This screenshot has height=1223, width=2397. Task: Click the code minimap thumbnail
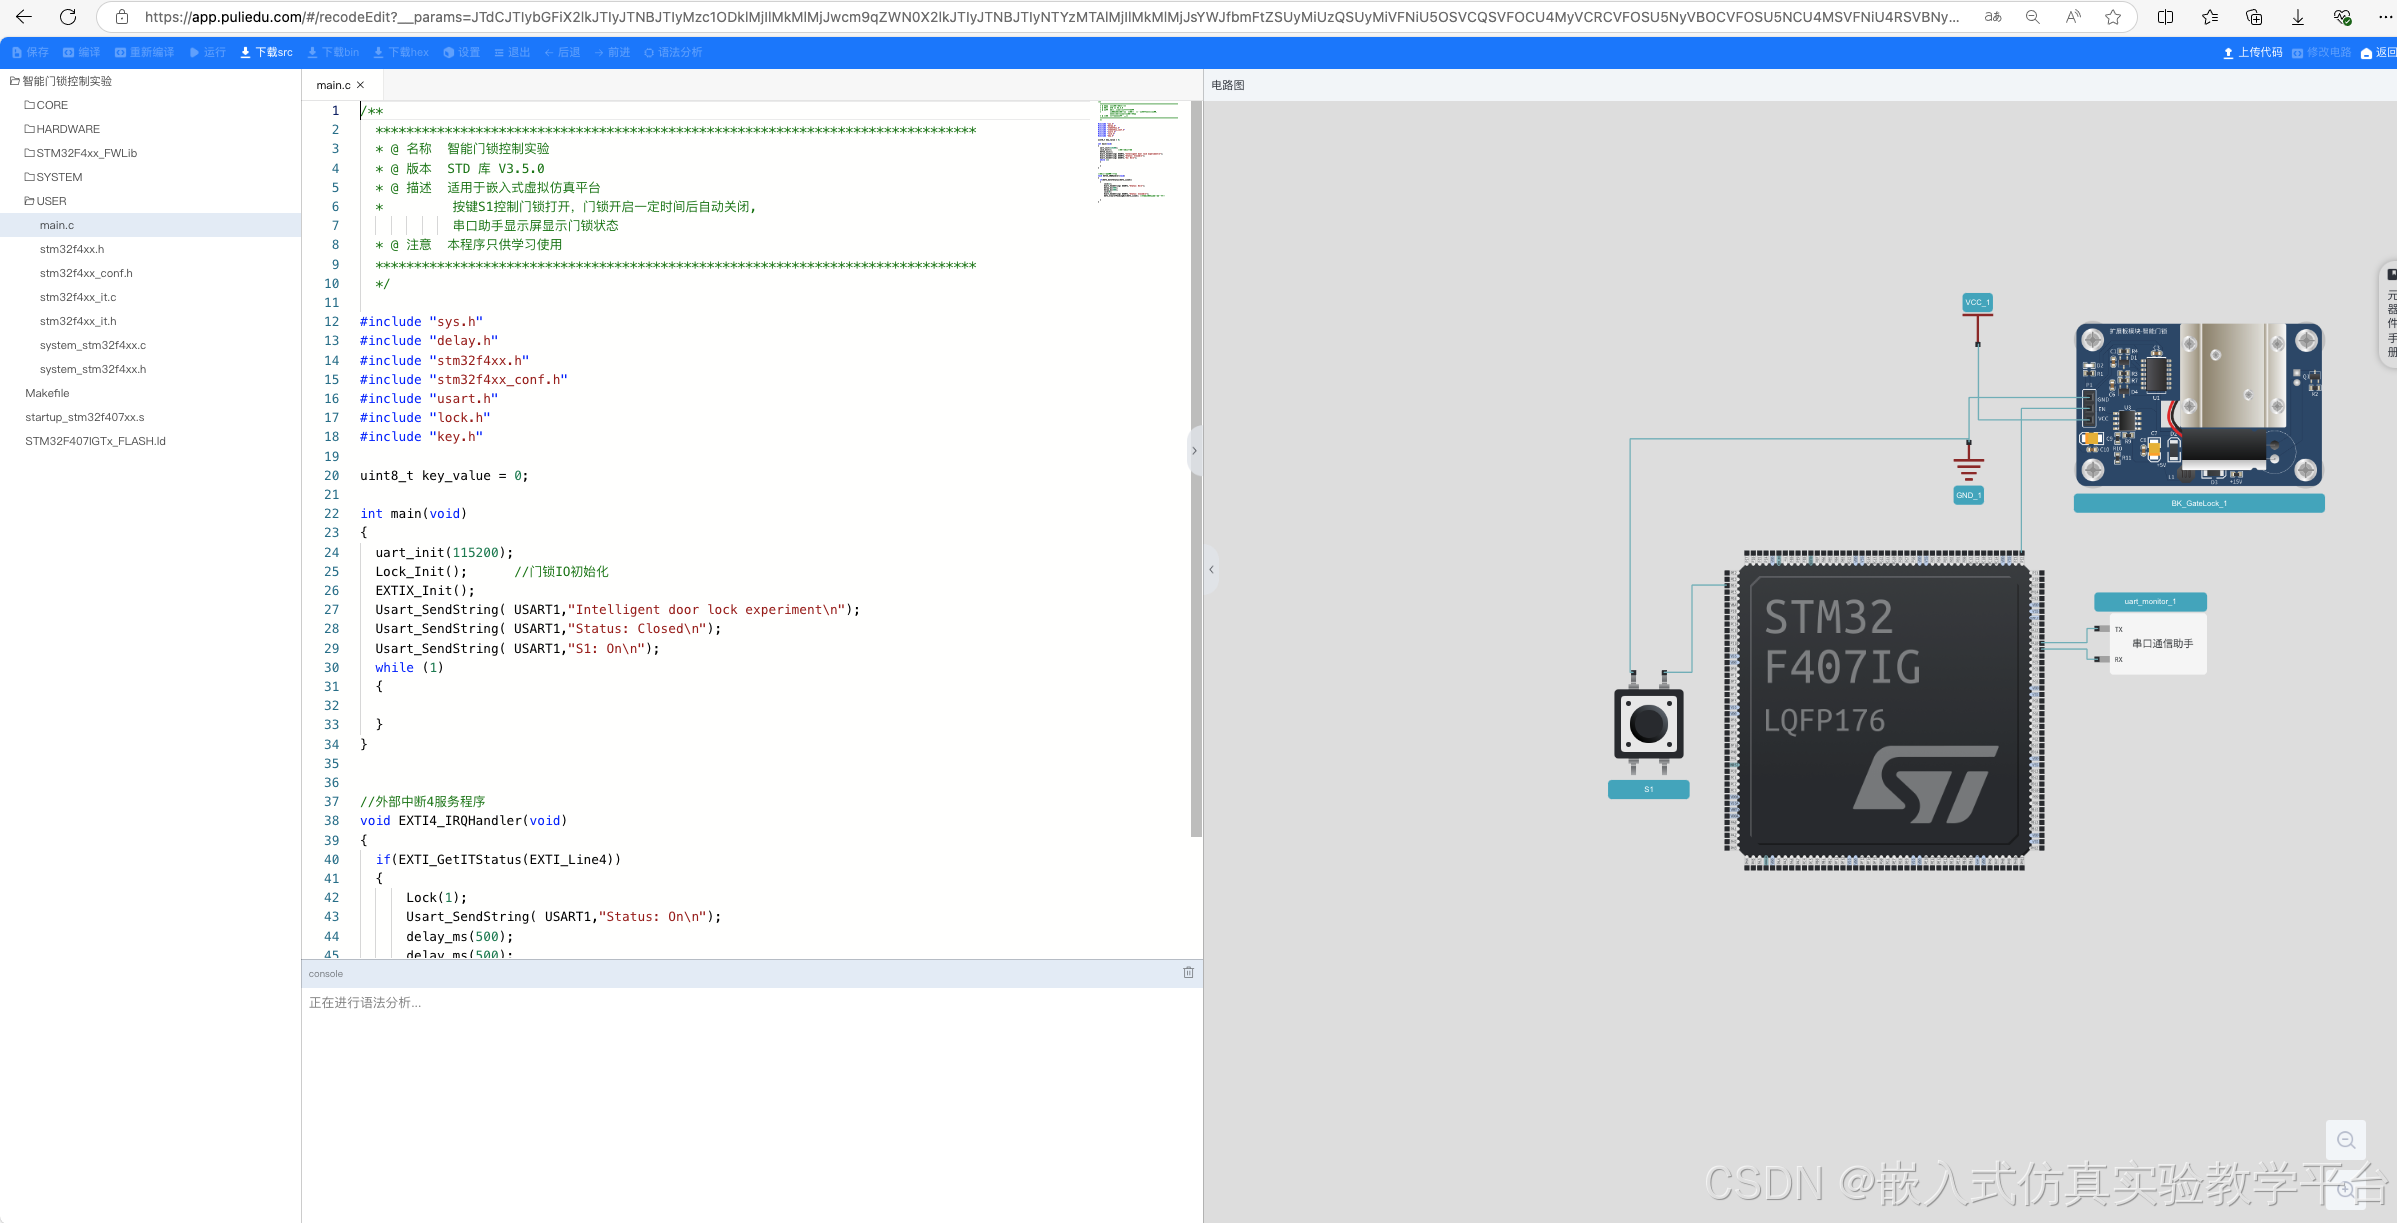pyautogui.click(x=1139, y=150)
